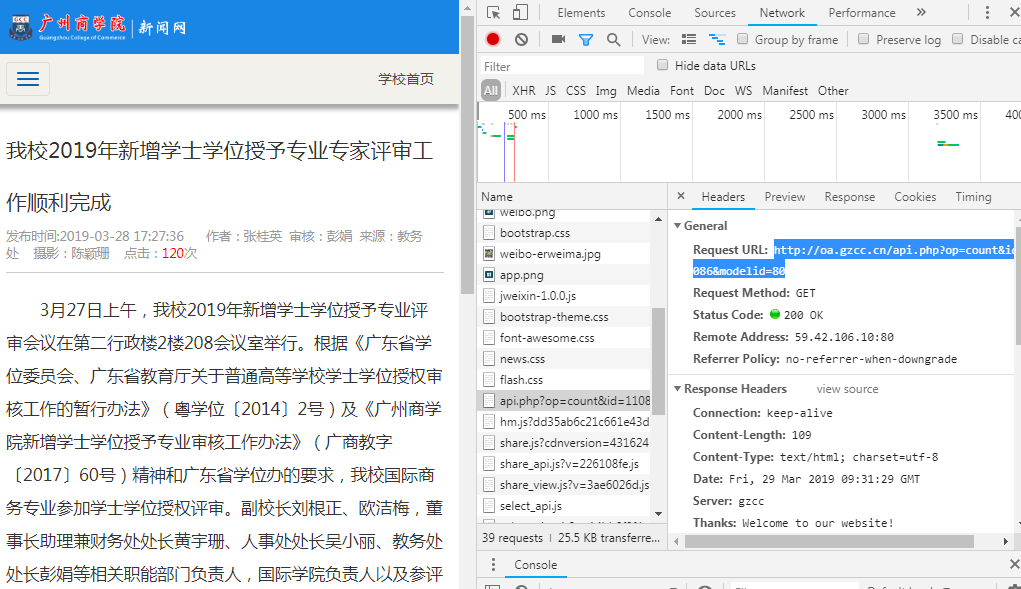Select api.php?op=count request row
The image size is (1021, 589).
pos(564,401)
